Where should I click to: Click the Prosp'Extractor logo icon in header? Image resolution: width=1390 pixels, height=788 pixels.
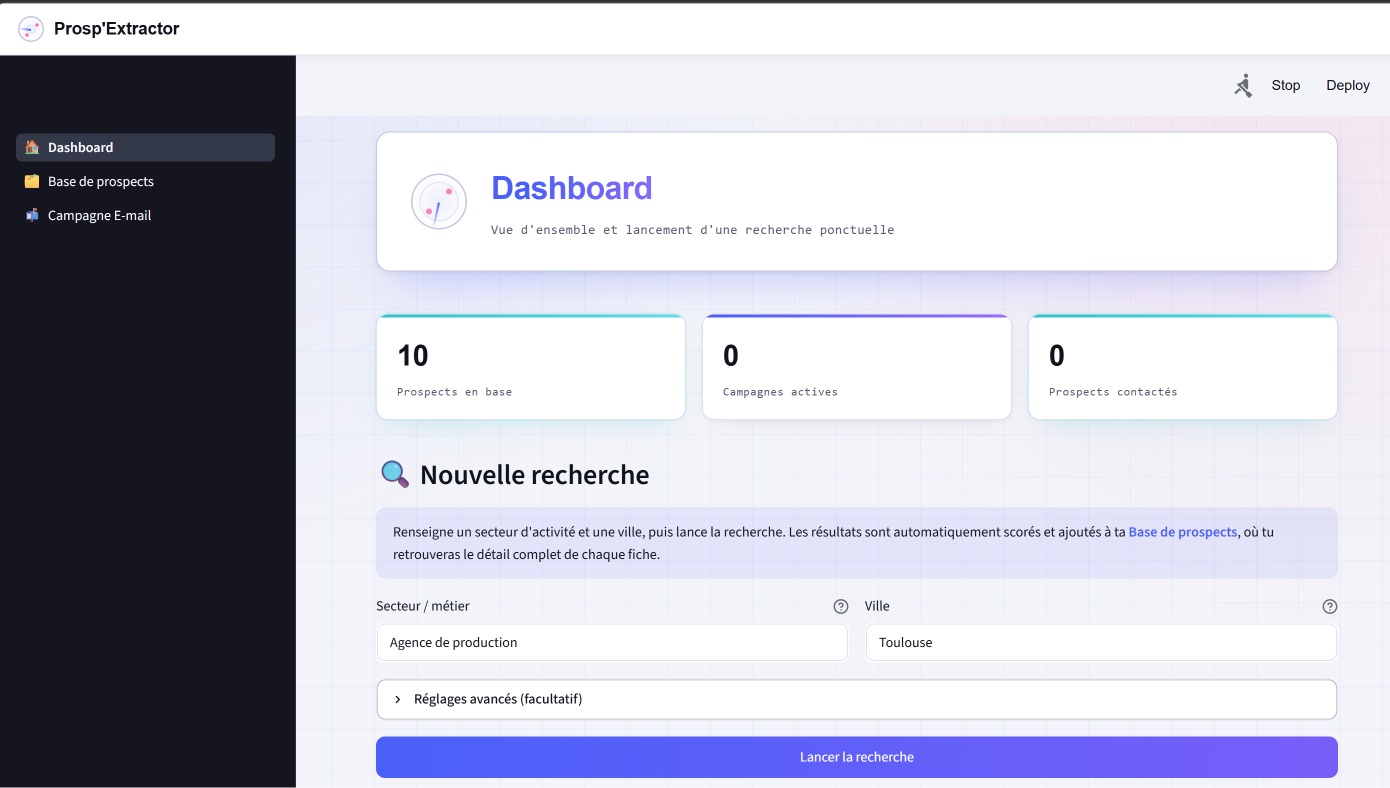click(31, 29)
